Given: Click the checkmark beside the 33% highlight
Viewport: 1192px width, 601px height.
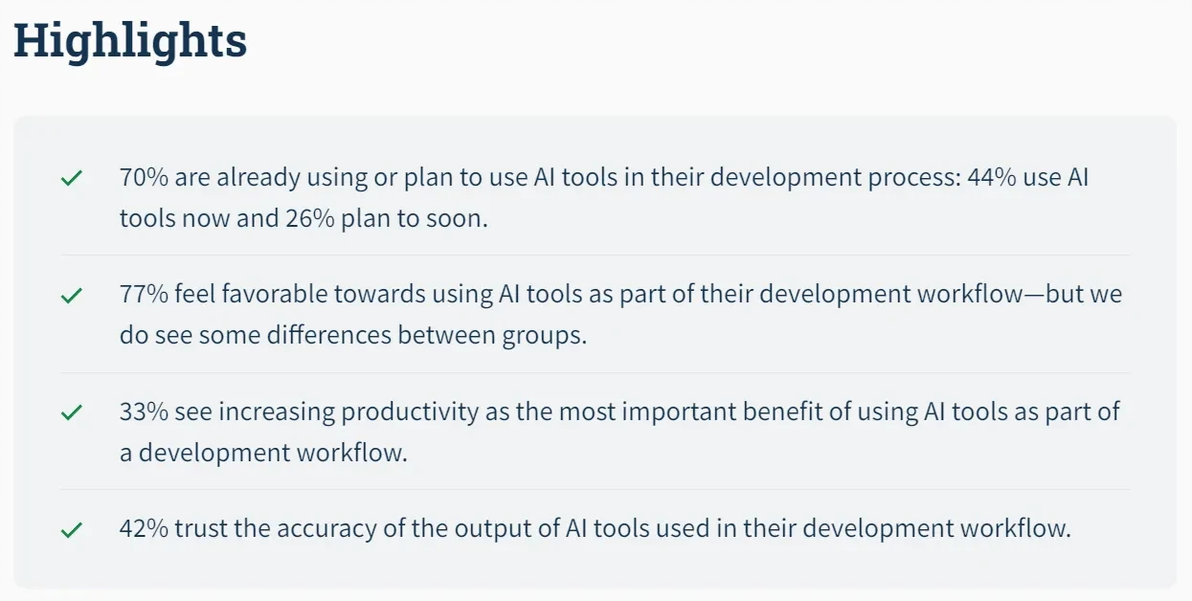Looking at the screenshot, I should click(71, 413).
